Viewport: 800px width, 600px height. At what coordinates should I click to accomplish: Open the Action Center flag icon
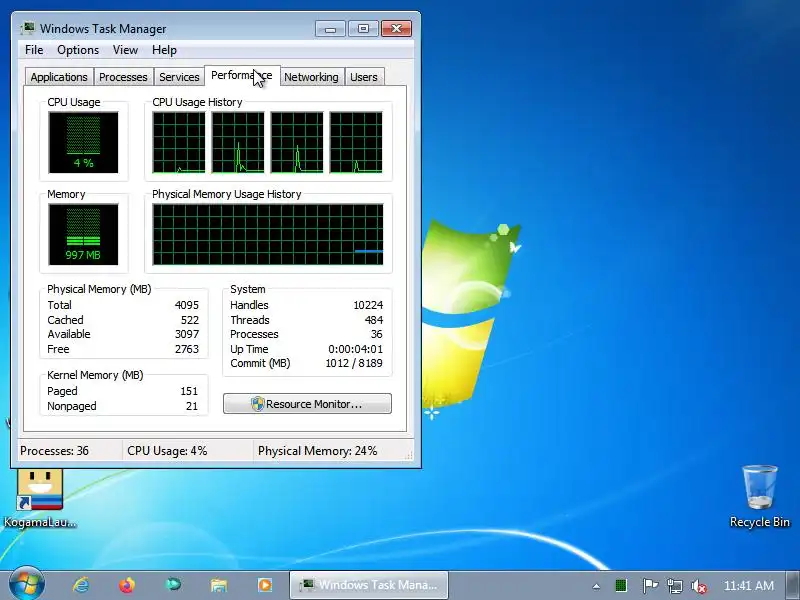click(x=649, y=586)
